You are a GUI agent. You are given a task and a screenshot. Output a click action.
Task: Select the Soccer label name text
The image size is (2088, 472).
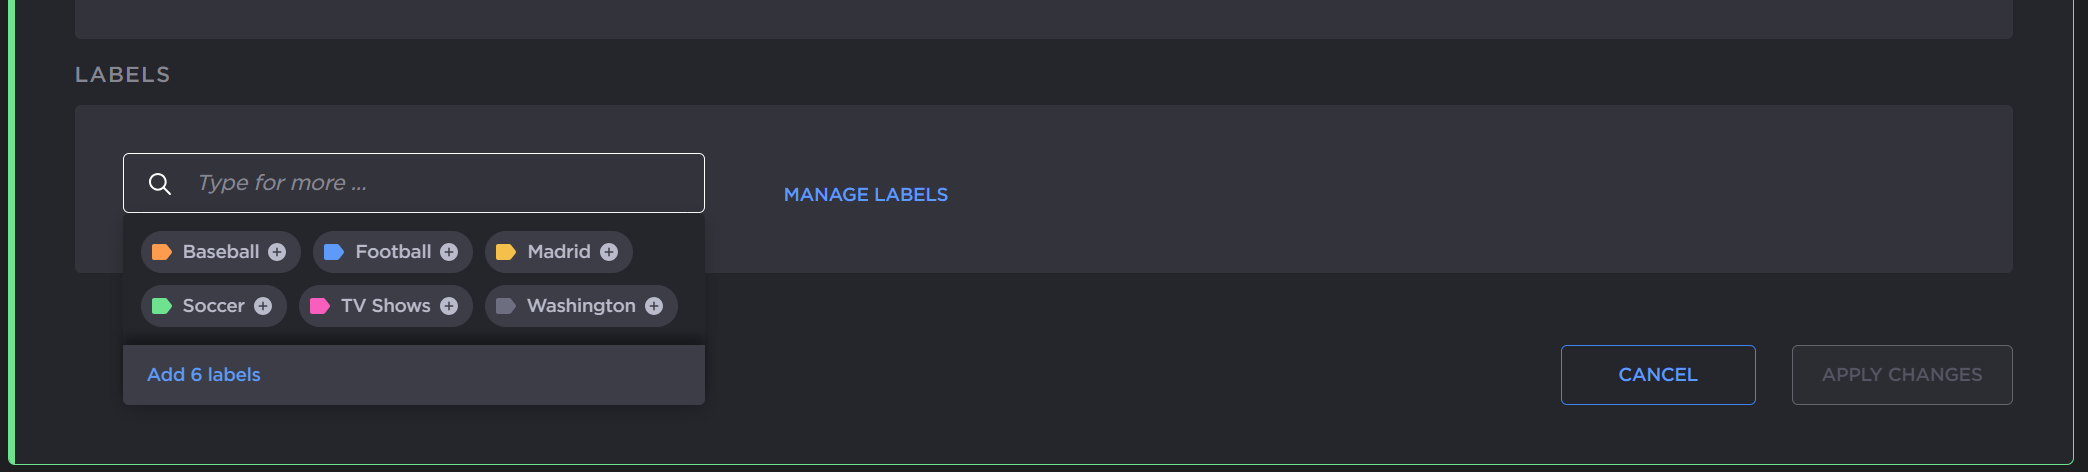click(x=213, y=306)
